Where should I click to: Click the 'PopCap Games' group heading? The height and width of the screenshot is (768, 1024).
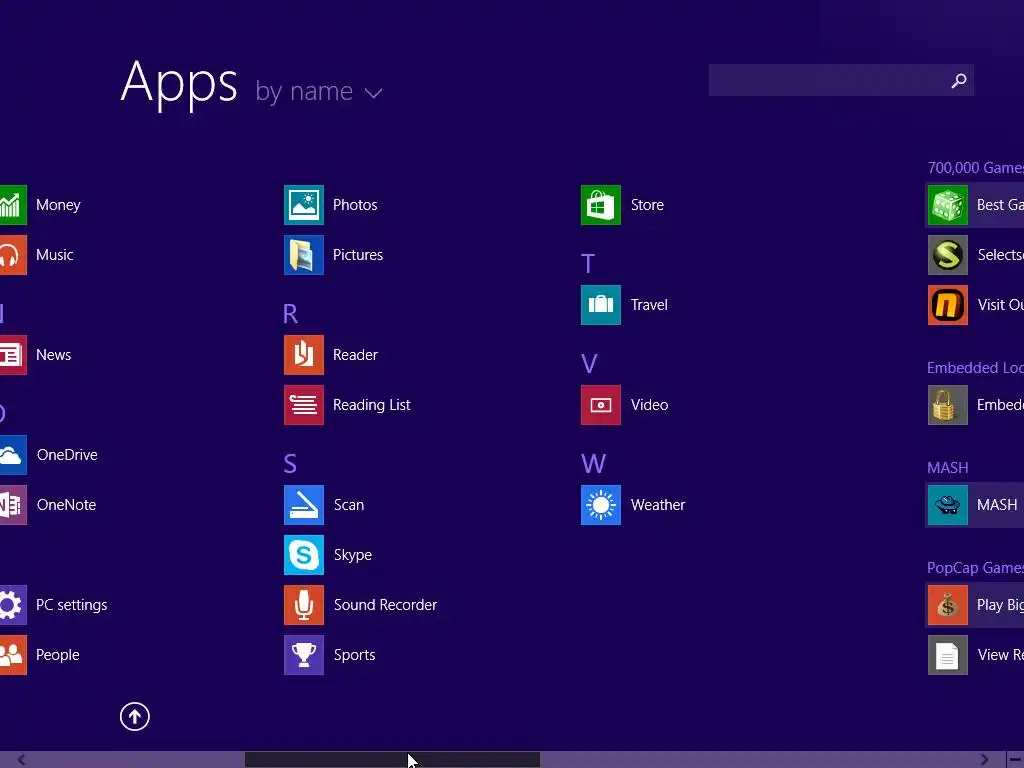975,568
